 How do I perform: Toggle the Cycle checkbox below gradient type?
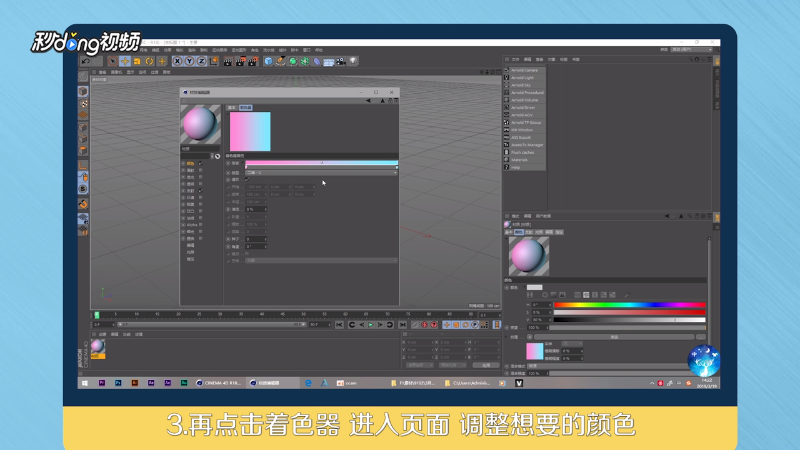click(247, 180)
